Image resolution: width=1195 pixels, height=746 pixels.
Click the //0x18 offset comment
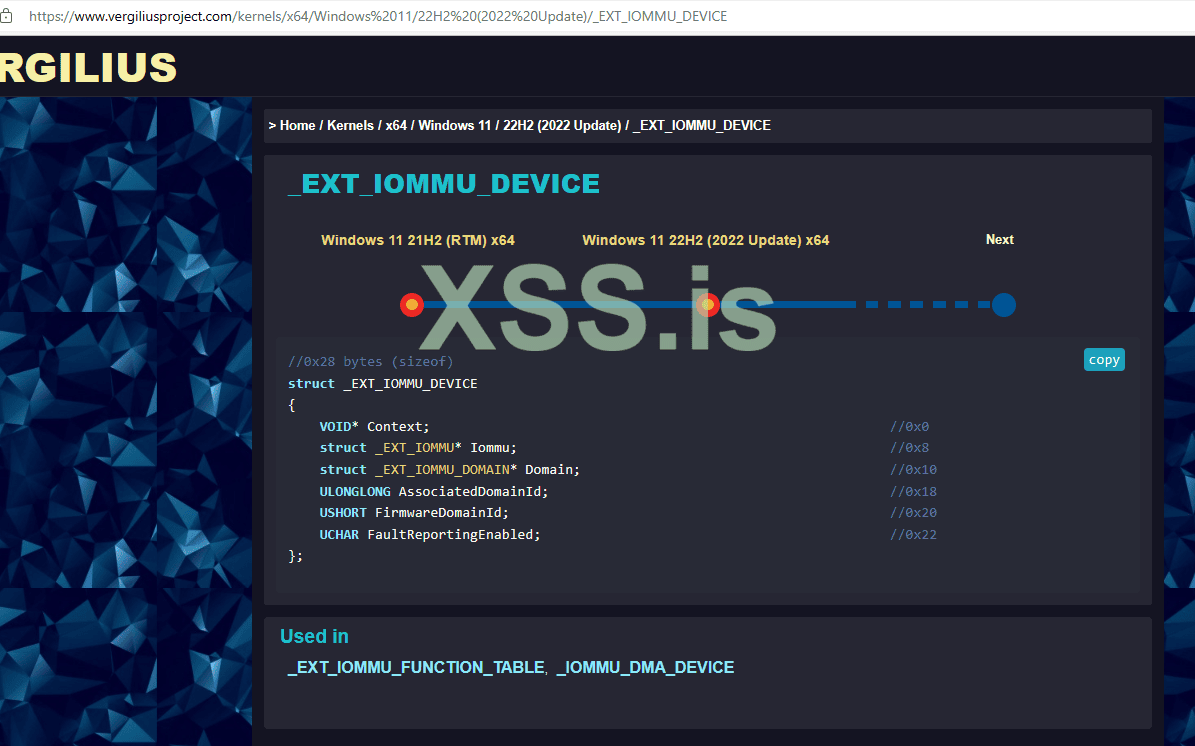(913, 491)
